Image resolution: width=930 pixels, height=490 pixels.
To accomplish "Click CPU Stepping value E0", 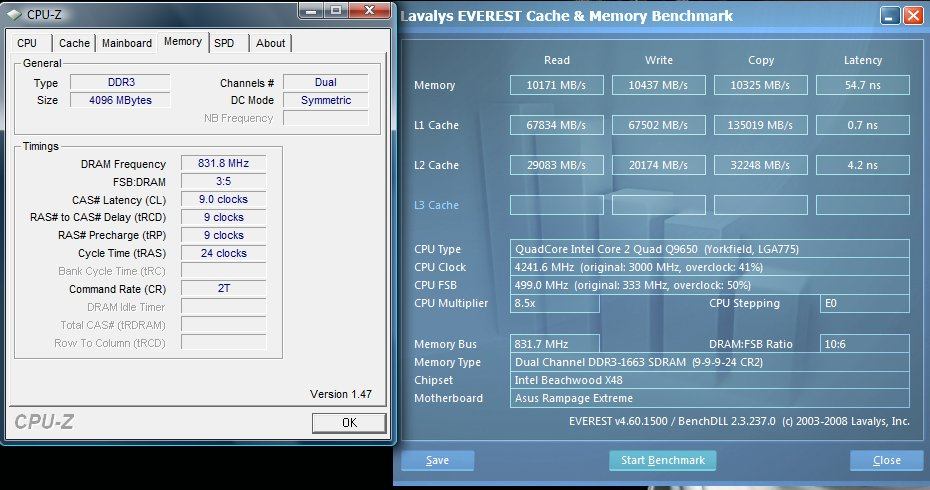I will (864, 303).
